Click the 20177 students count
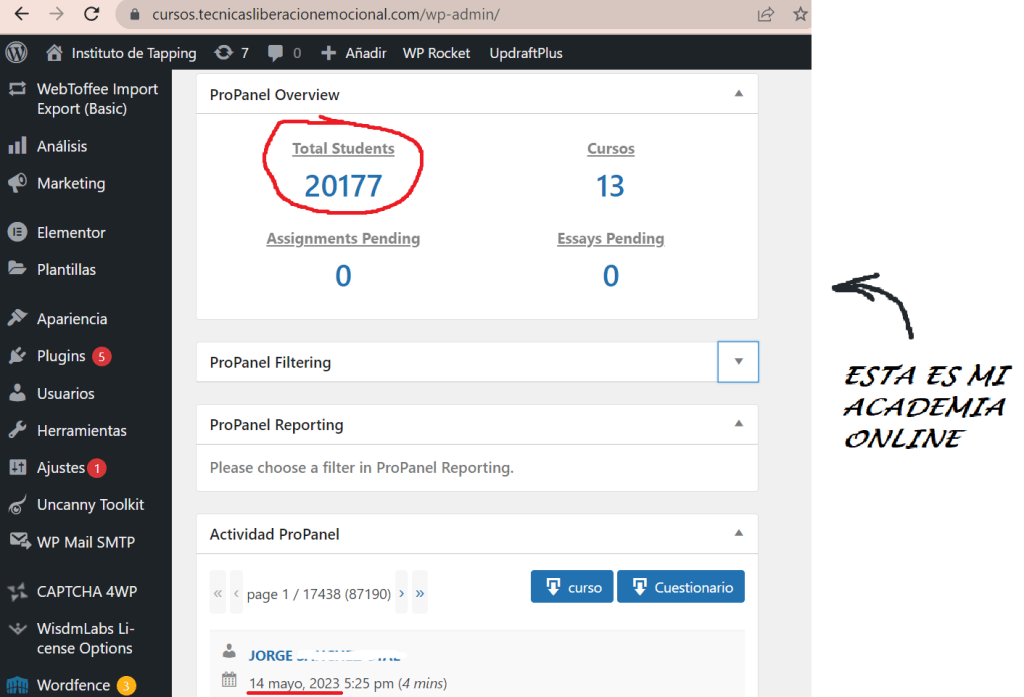The height and width of the screenshot is (697, 1024). (x=344, y=186)
